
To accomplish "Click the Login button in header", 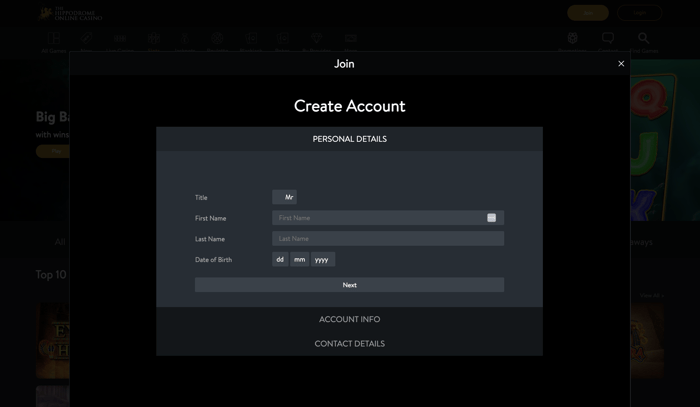I will pyautogui.click(x=639, y=13).
